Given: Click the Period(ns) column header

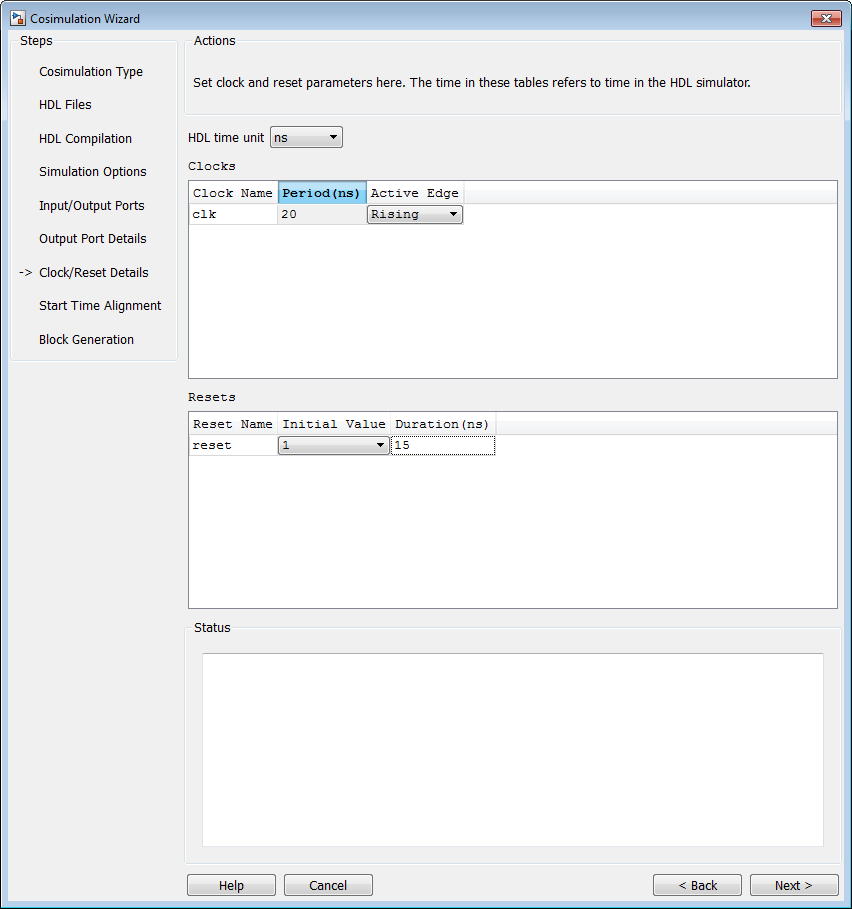Looking at the screenshot, I should (322, 193).
